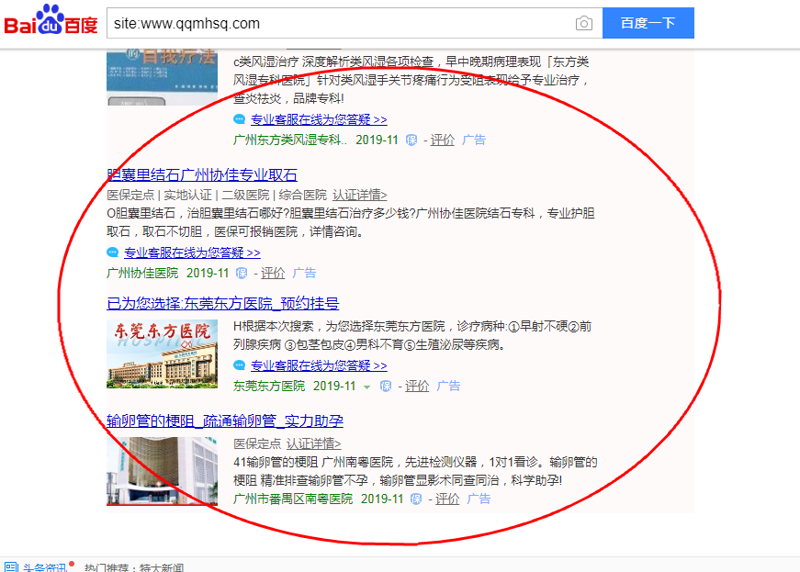Image resolution: width=800 pixels, height=572 pixels.
Task: Open the 自我疗法 thumbnail image
Action: coord(162,78)
